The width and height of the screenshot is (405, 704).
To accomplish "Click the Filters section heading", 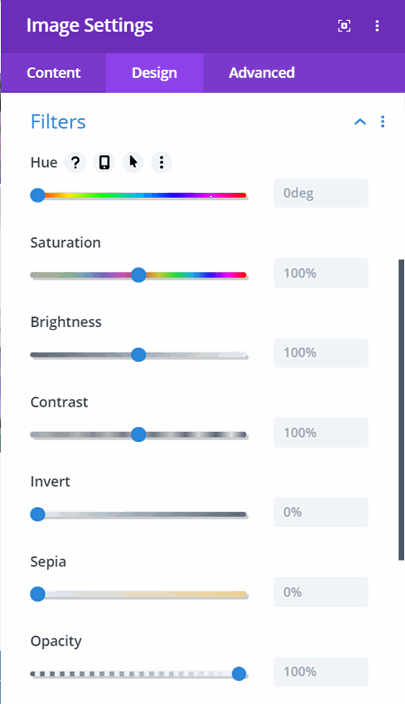I will (x=58, y=122).
